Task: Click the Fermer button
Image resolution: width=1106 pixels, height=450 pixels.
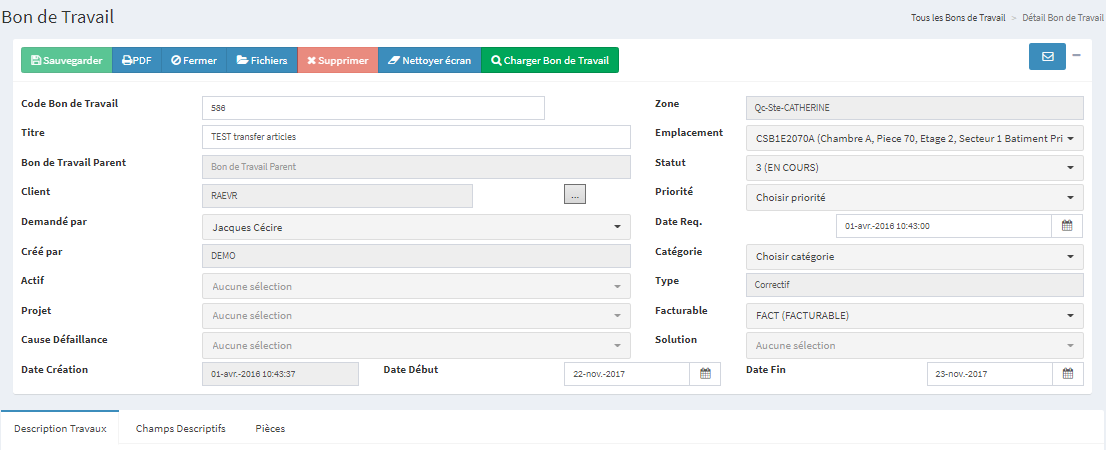Action: pyautogui.click(x=194, y=60)
